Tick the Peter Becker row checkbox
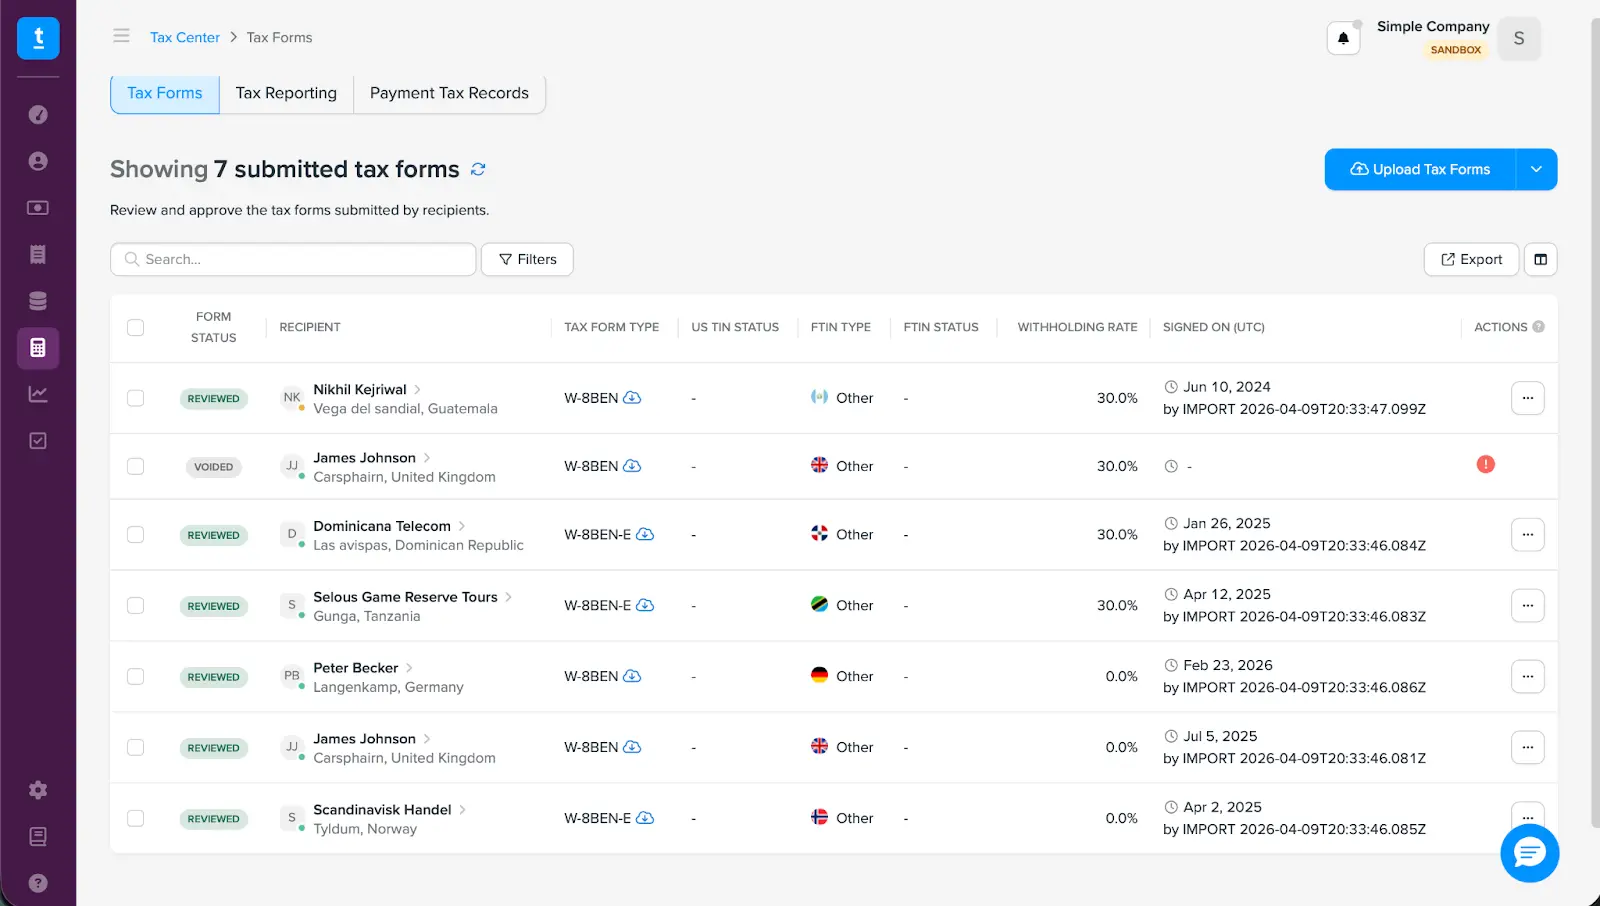1600x906 pixels. 136,677
